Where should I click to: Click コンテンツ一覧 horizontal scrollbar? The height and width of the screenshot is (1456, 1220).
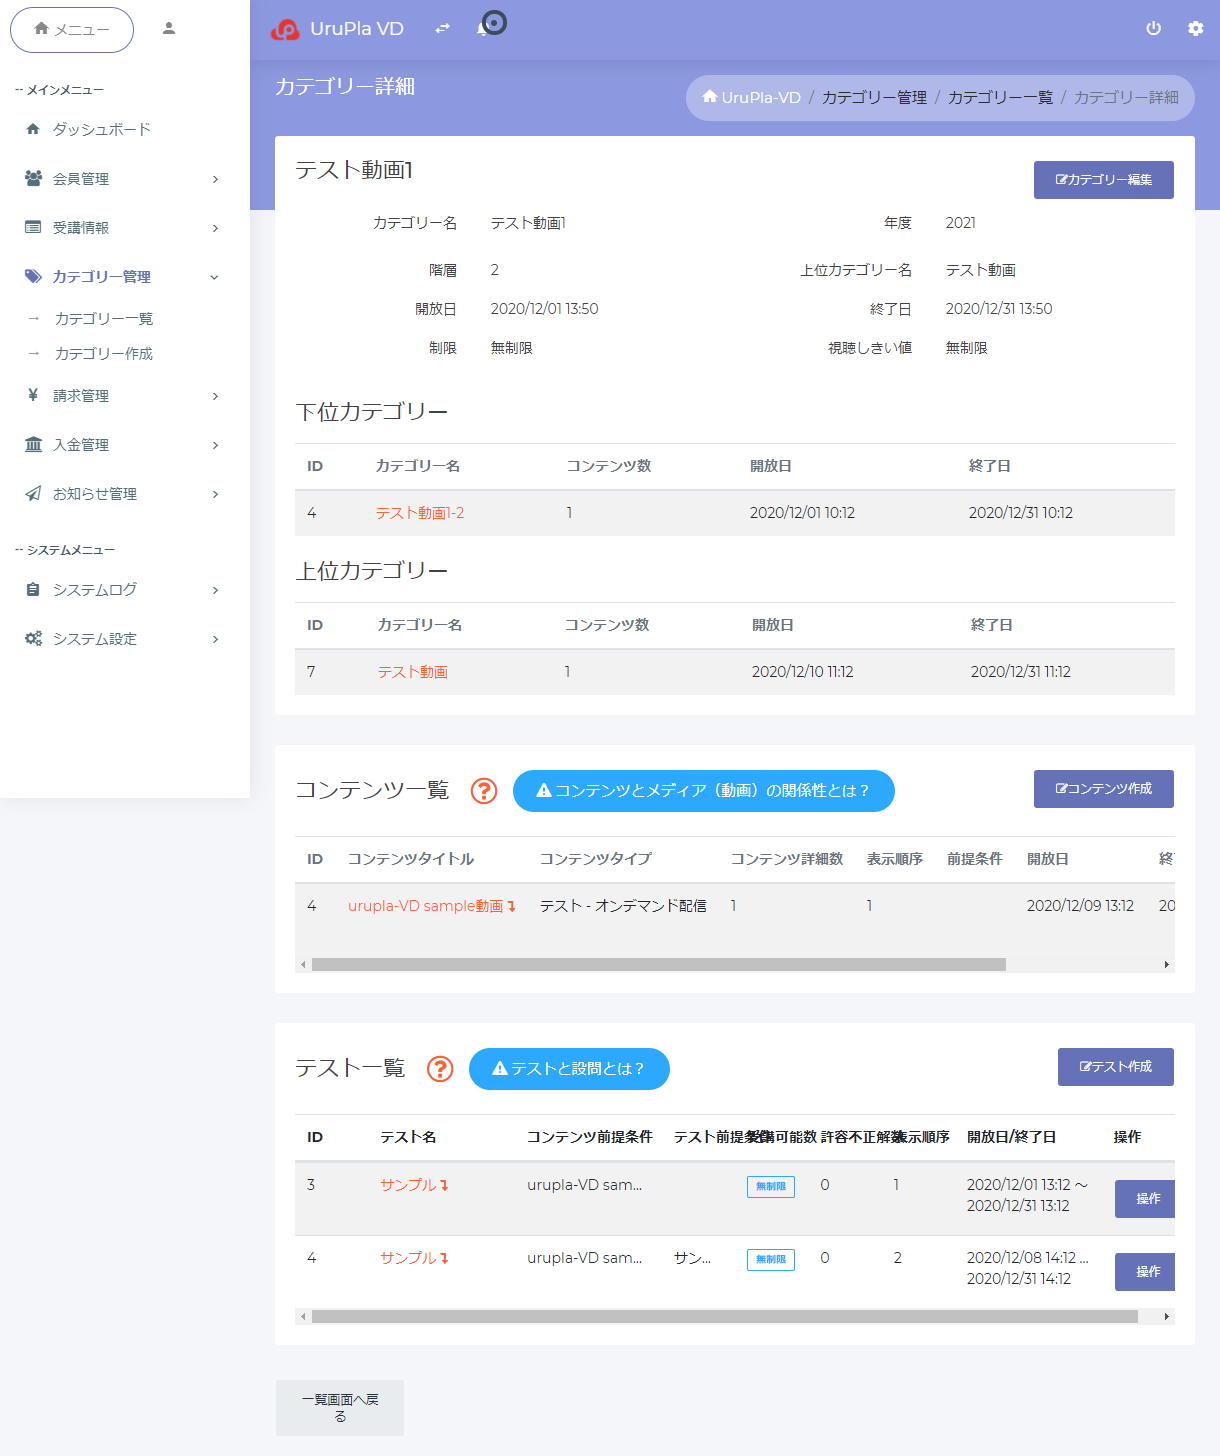[659, 965]
